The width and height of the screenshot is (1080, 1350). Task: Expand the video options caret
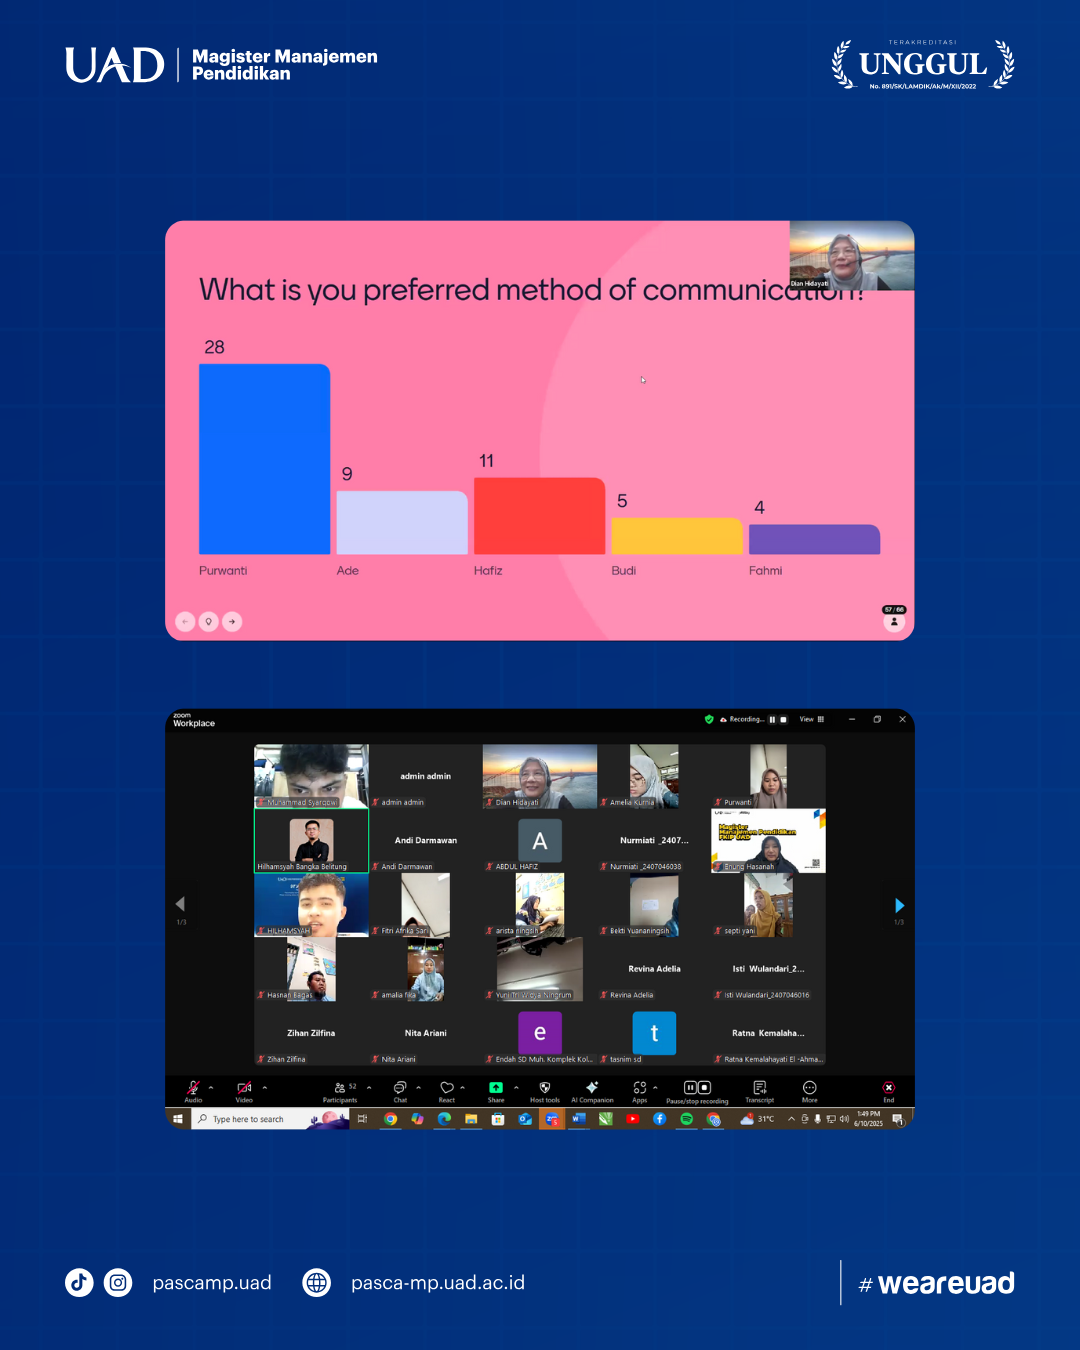pos(264,1087)
